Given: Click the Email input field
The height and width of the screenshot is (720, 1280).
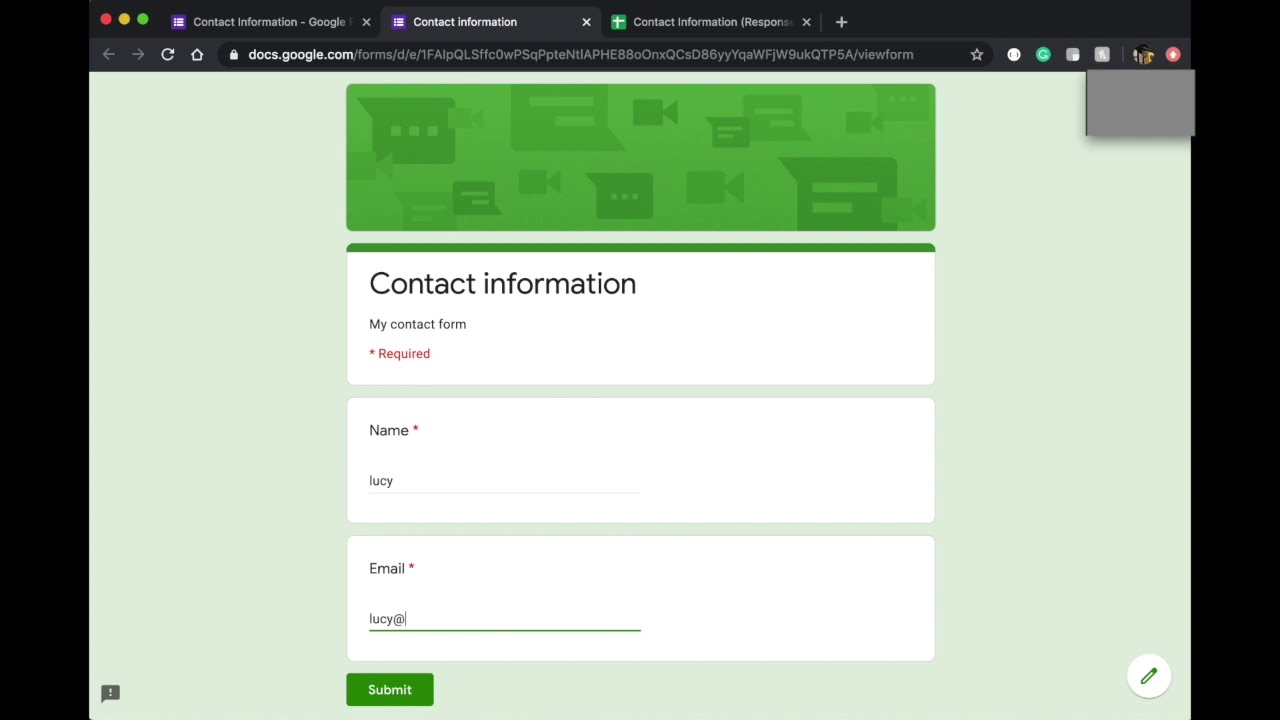Looking at the screenshot, I should (x=504, y=619).
